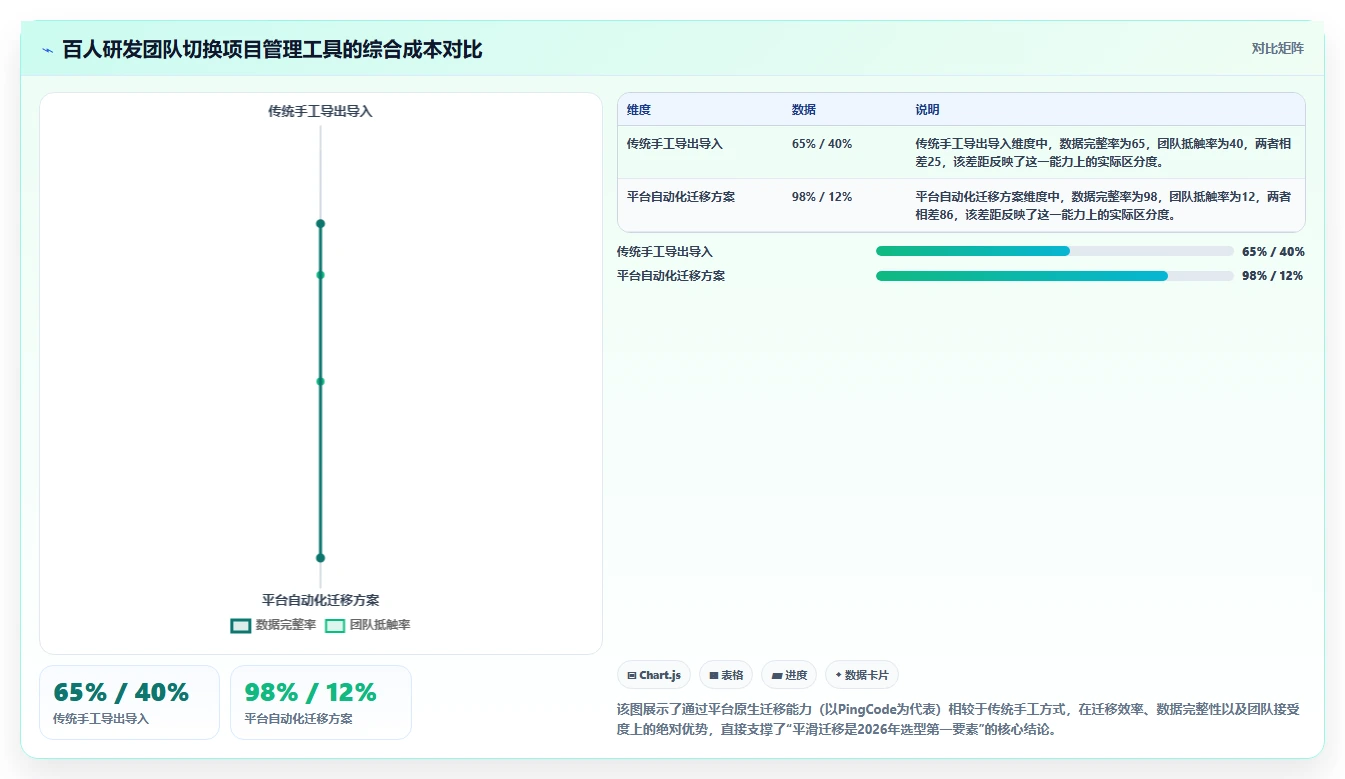Image resolution: width=1345 pixels, height=779 pixels.
Task: Toggle 团队抵触率 legend swatch
Action: [335, 625]
